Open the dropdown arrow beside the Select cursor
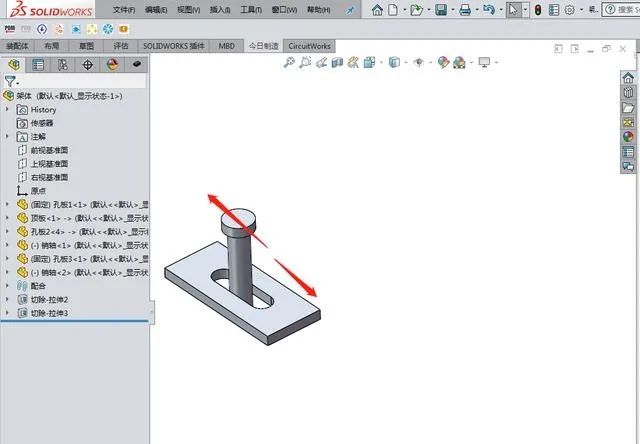Image resolution: width=640 pixels, height=444 pixels. (x=525, y=10)
